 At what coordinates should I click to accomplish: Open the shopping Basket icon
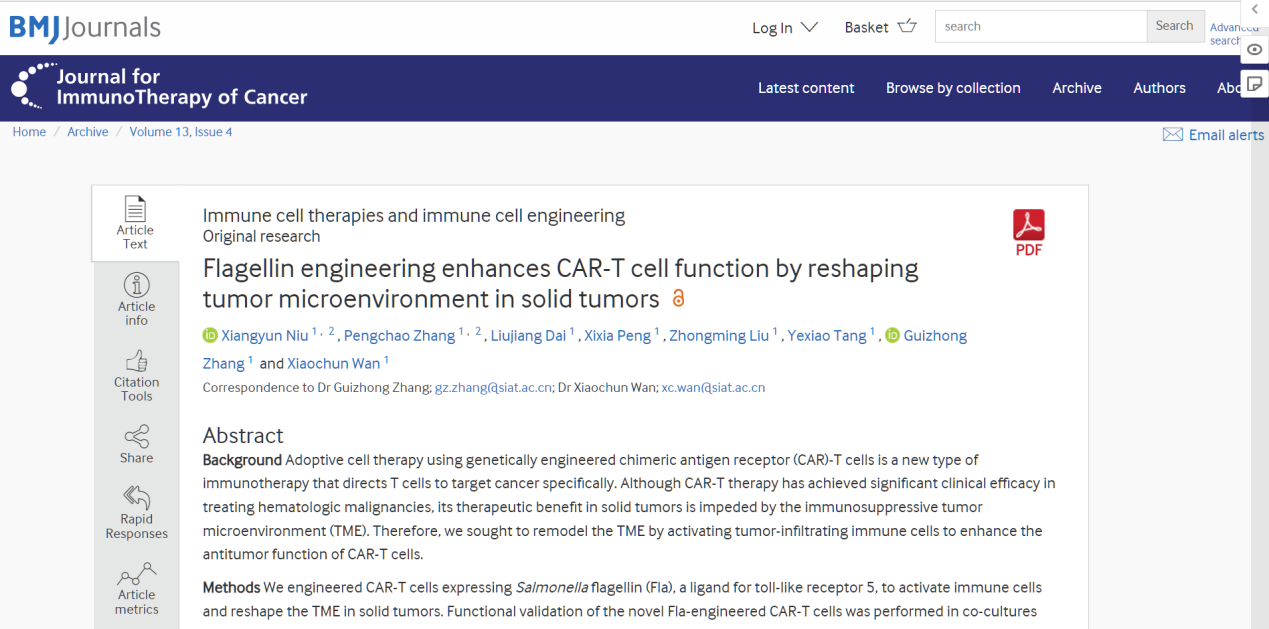907,26
